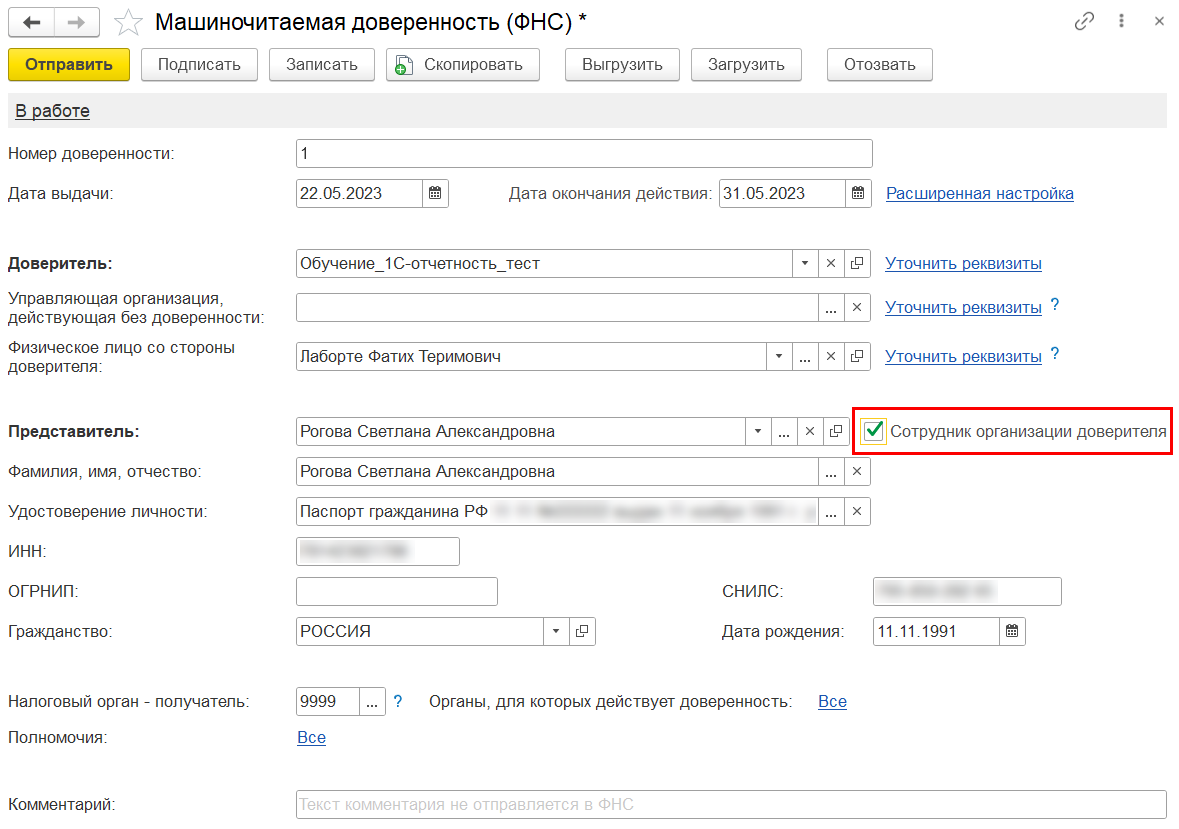Viewport: 1179px width, 829px height.
Task: Click the forward navigation arrow
Action: [x=76, y=21]
